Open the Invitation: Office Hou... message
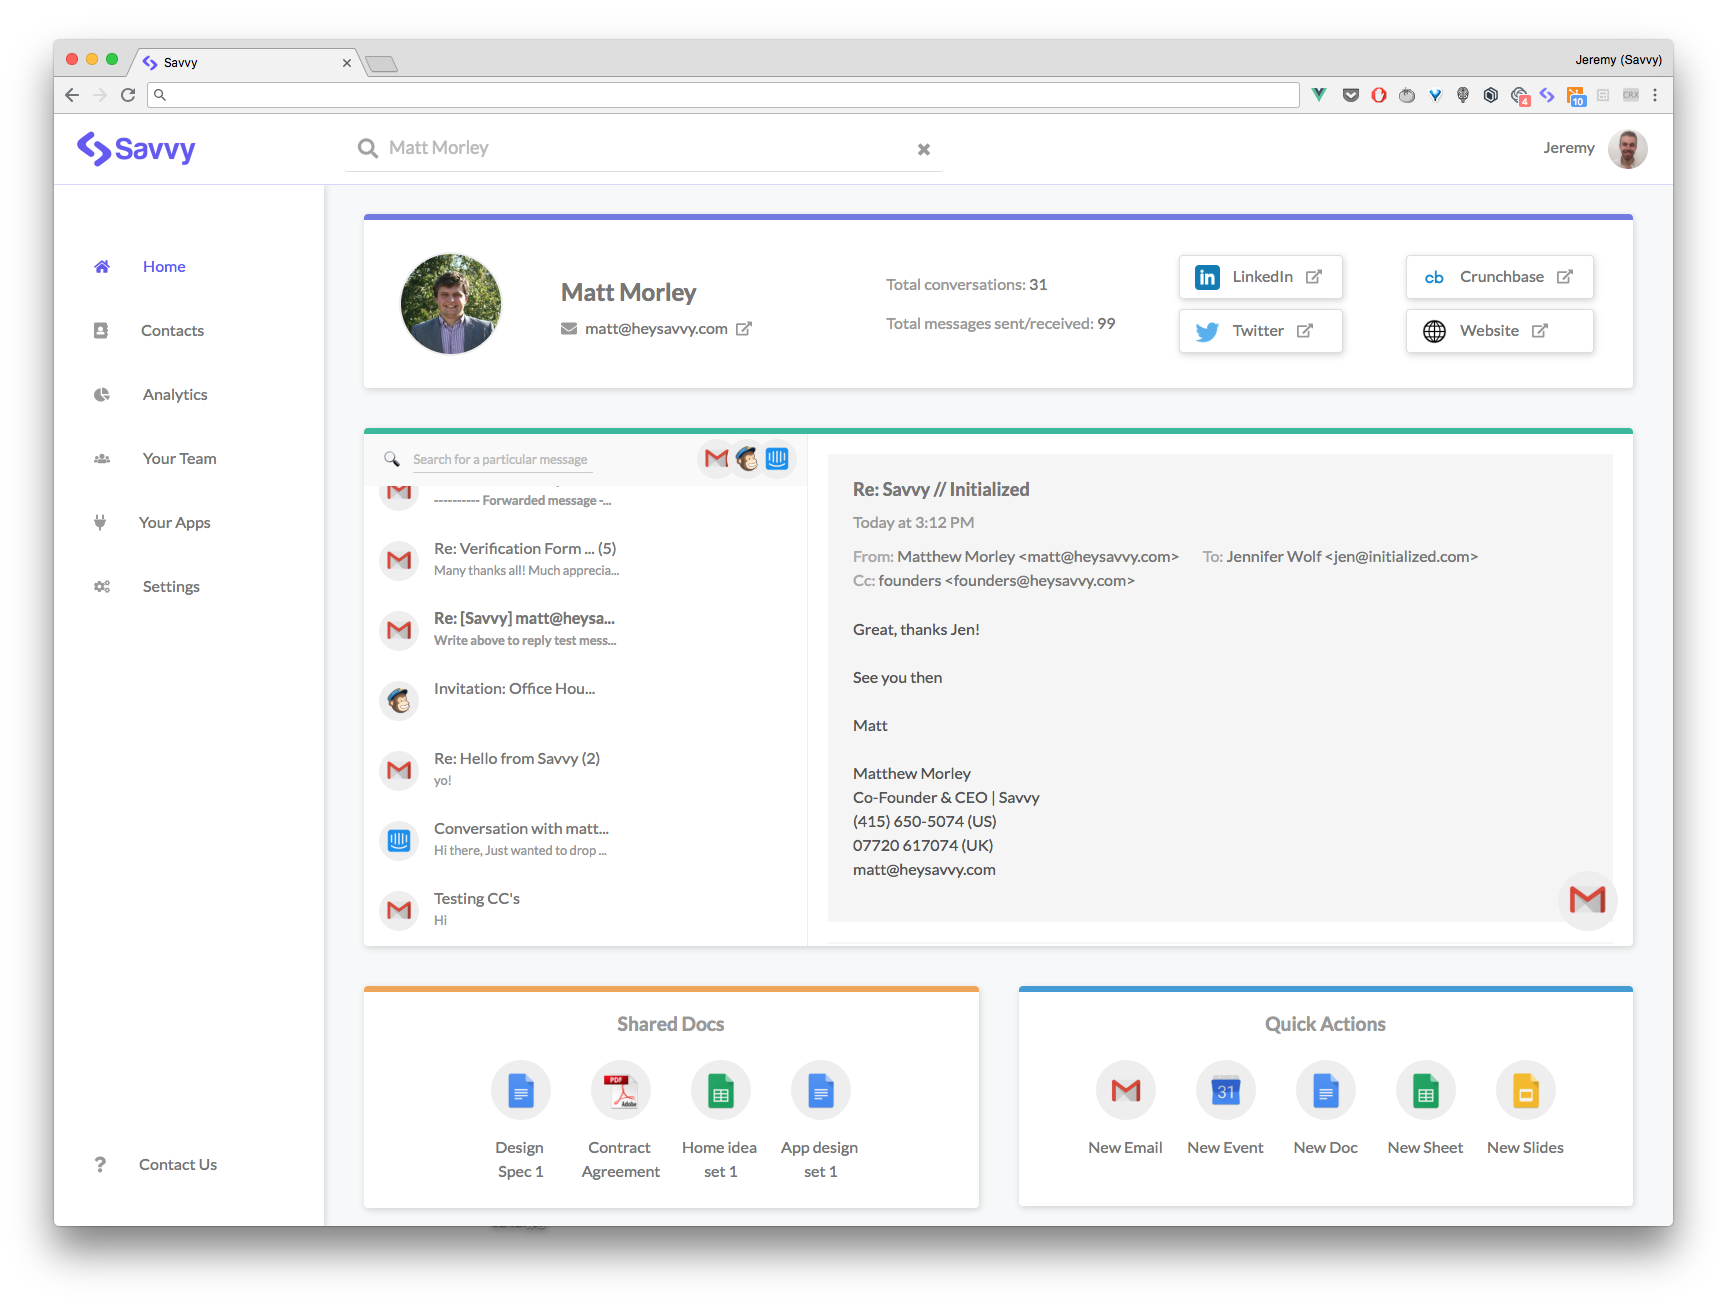This screenshot has width=1734, height=1309. point(586,700)
